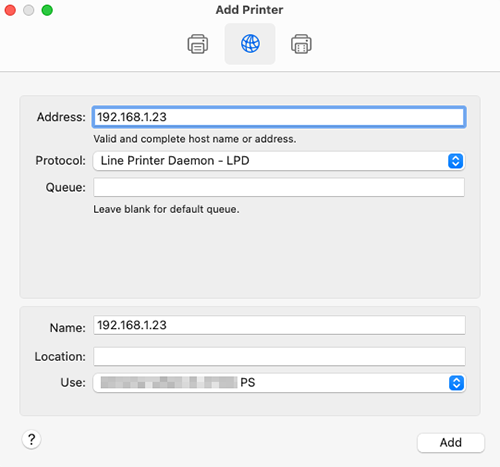Click the Address label text
The width and height of the screenshot is (500, 467).
(61, 117)
